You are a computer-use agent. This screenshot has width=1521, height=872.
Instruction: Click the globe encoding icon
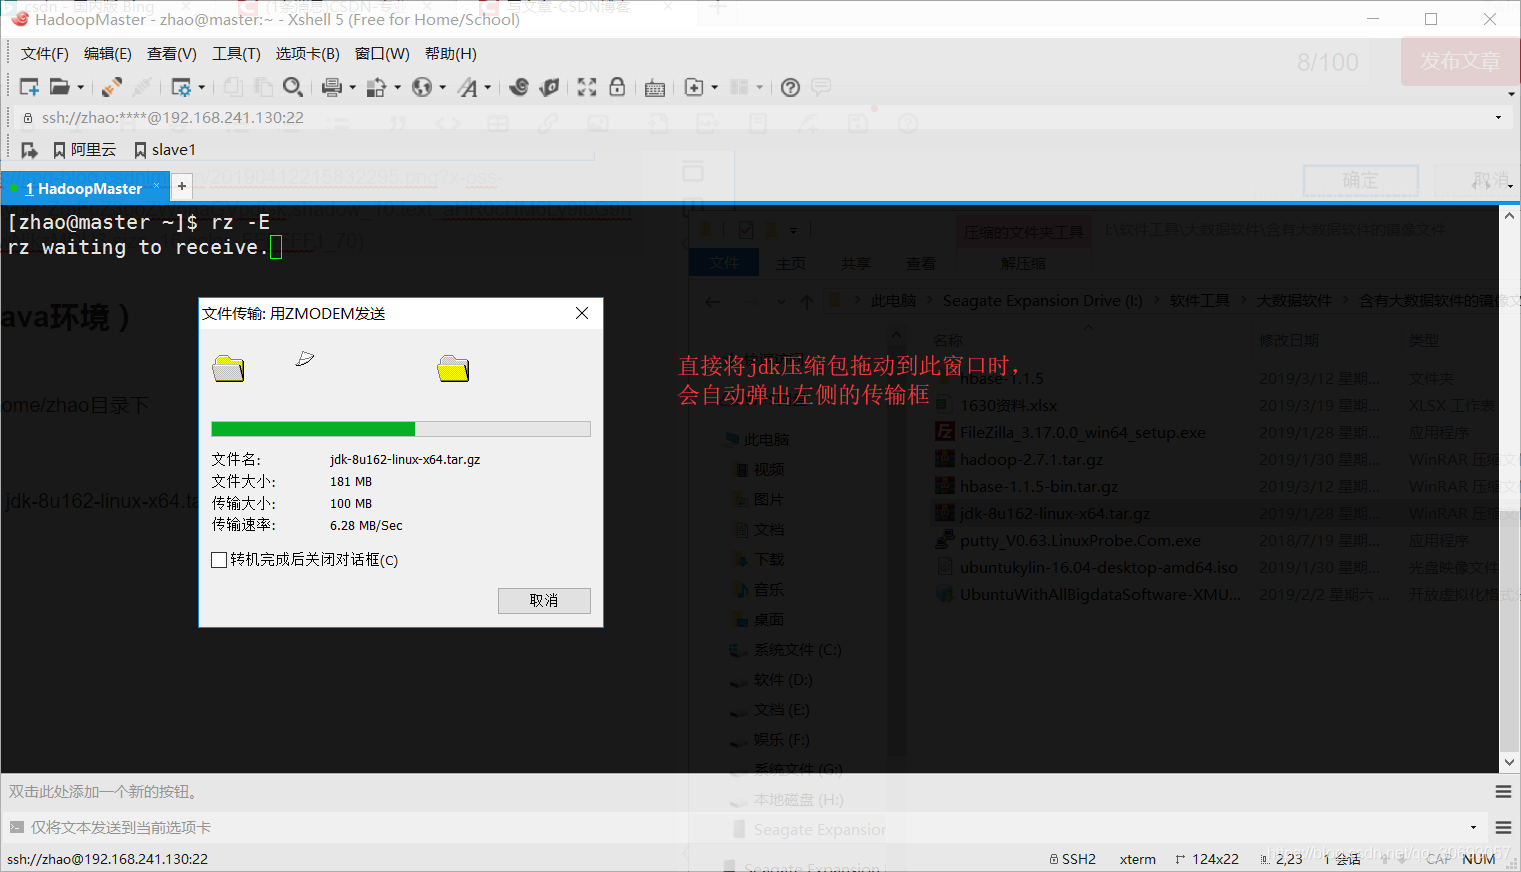point(422,87)
